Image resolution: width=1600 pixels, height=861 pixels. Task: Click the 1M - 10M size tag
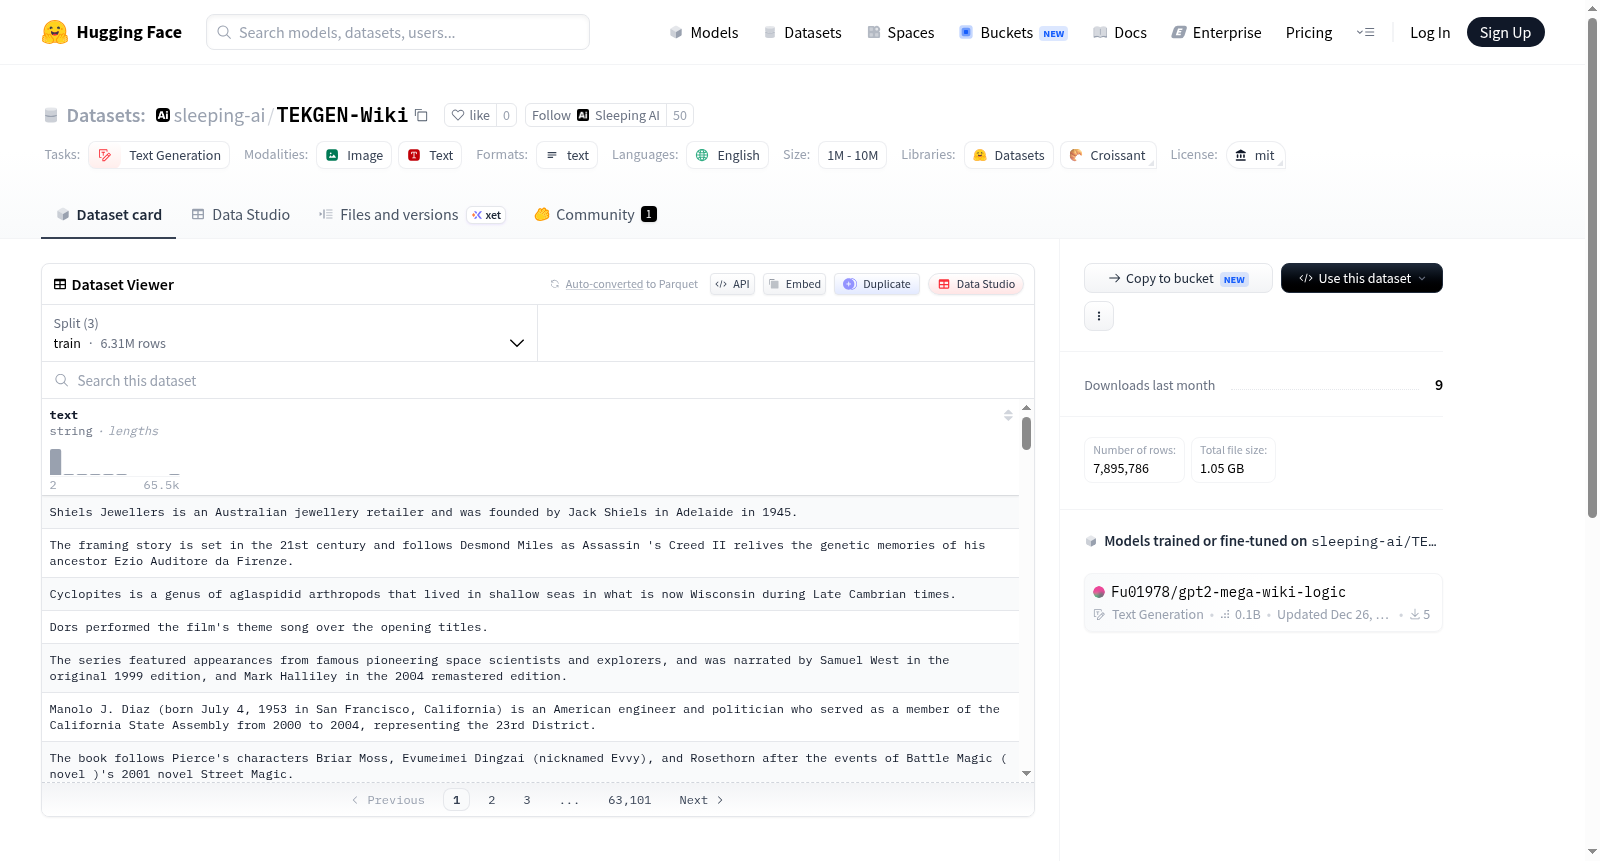pyautogui.click(x=852, y=155)
